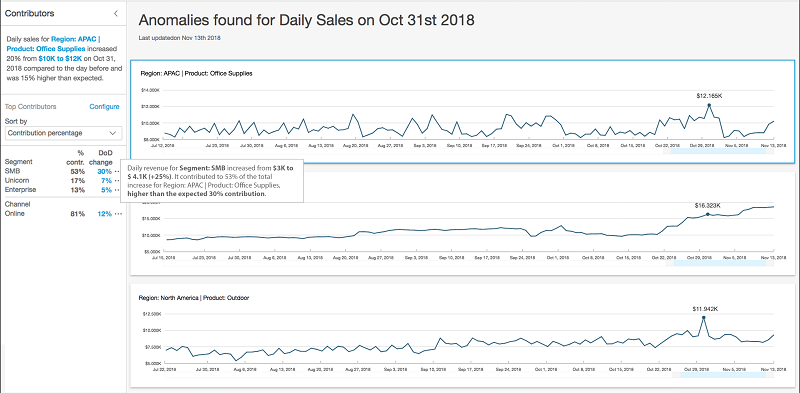Viewport: 800px width, 393px height.
Task: Select the North America Outdoor chart card
Action: point(461,335)
